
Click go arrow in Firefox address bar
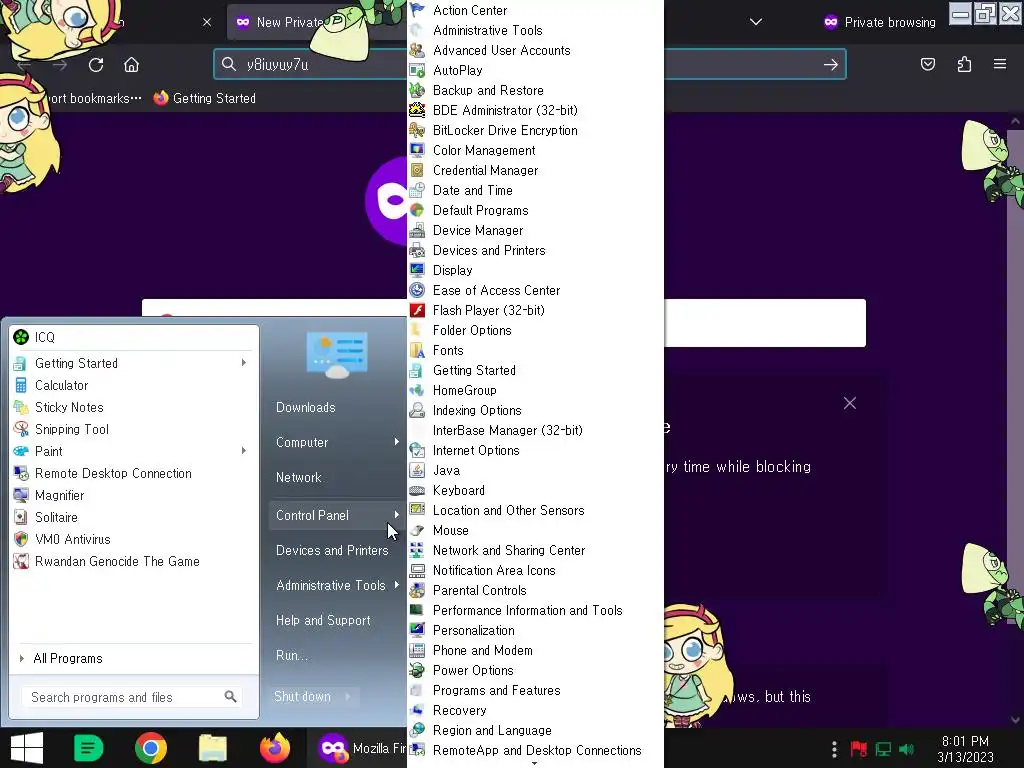point(831,65)
